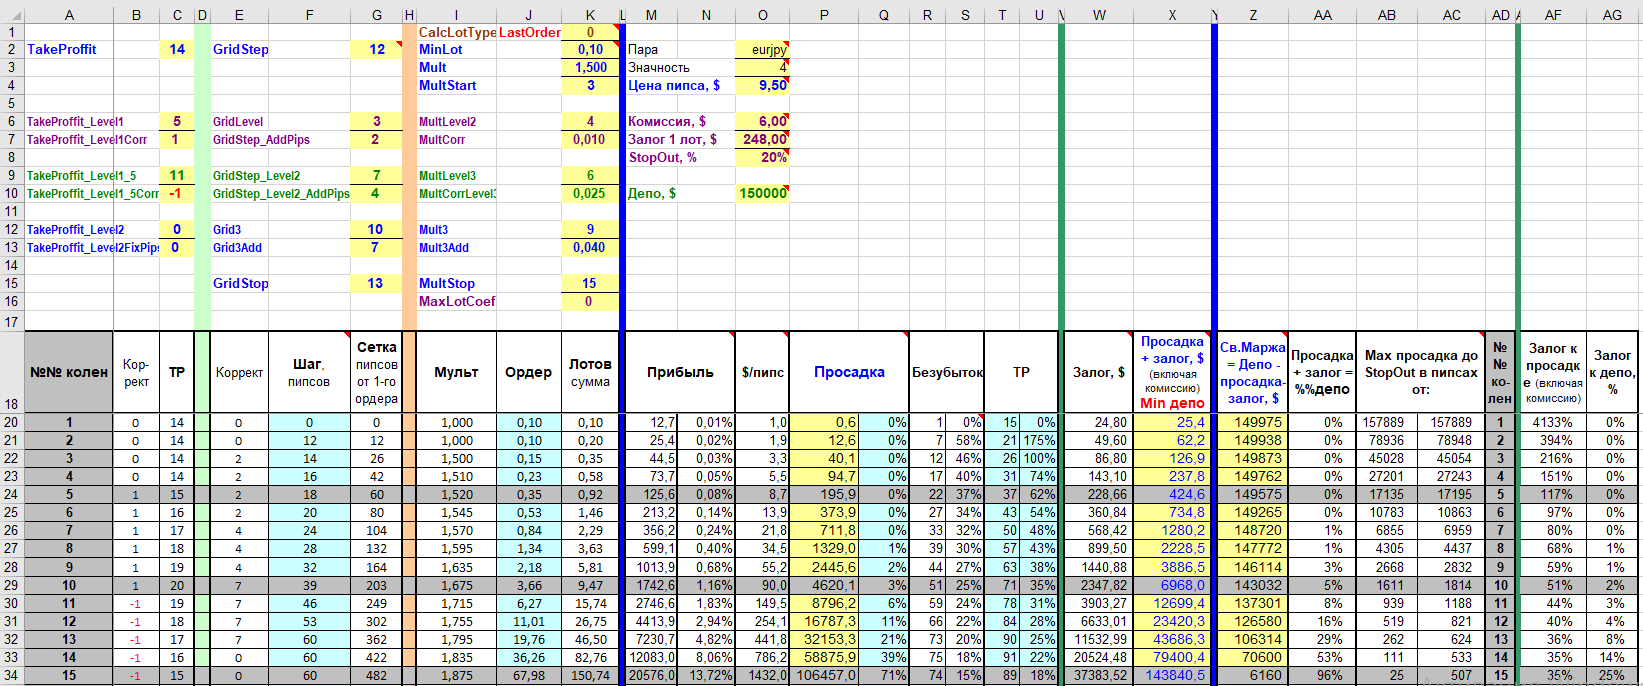Click the MinLot label cell
The height and width of the screenshot is (686, 1643).
coord(456,49)
